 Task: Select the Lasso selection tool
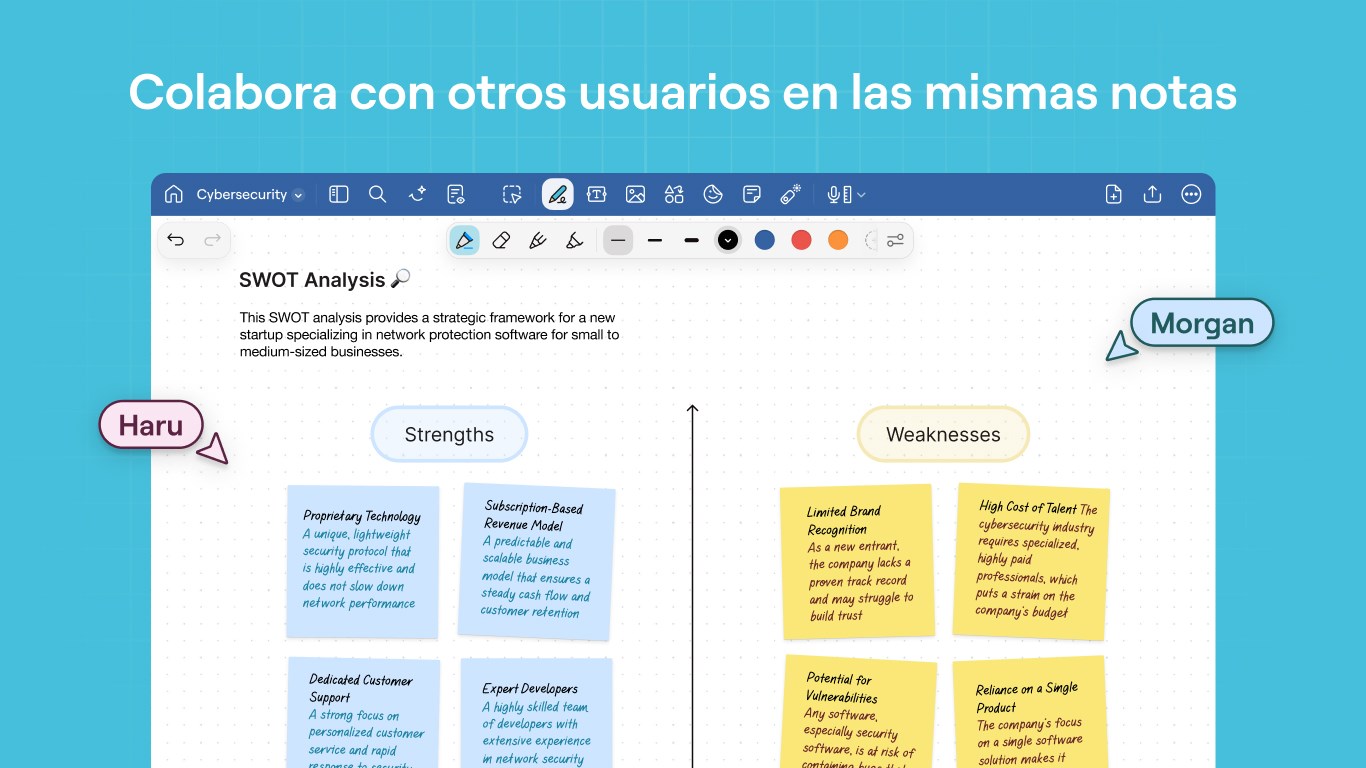pyautogui.click(x=512, y=194)
